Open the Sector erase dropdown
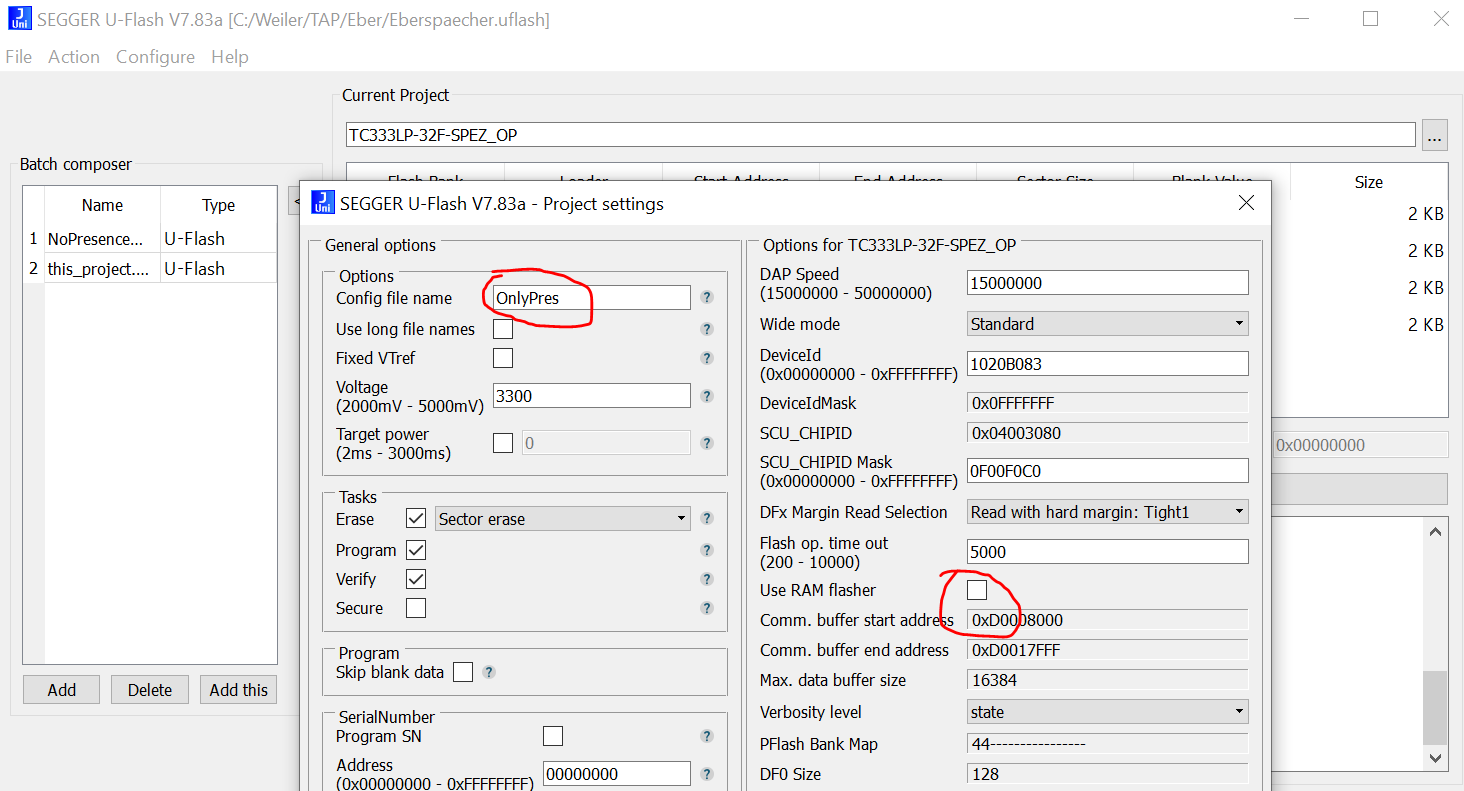The width and height of the screenshot is (1464, 791). (x=562, y=519)
